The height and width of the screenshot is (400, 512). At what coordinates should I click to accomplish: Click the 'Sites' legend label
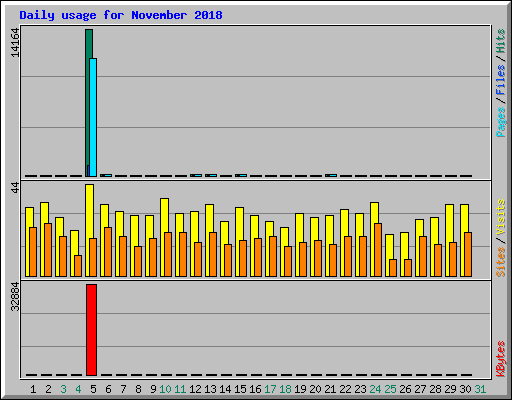[x=501, y=262]
